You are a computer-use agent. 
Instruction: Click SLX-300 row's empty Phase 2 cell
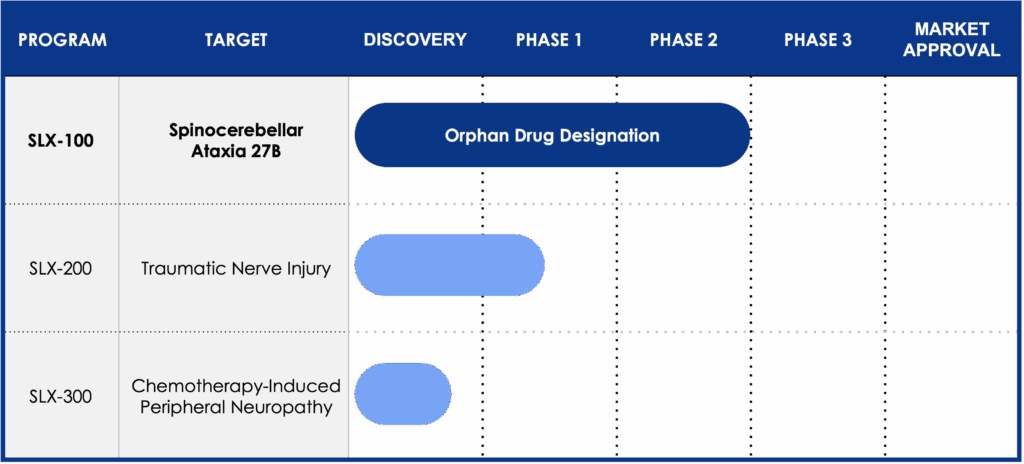click(683, 397)
